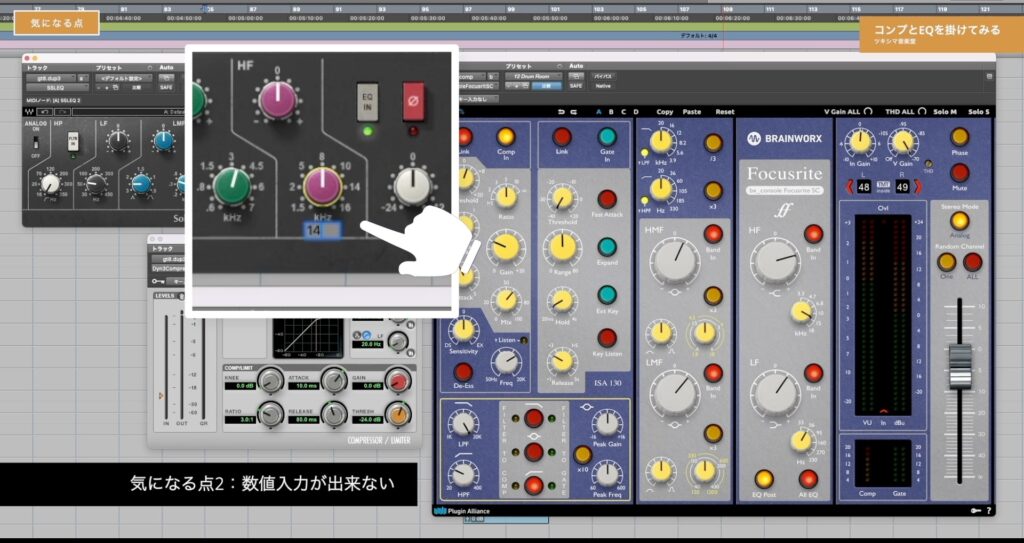Screen dimensions: 1024x543
Task: Select settings slot A
Action: (x=598, y=112)
